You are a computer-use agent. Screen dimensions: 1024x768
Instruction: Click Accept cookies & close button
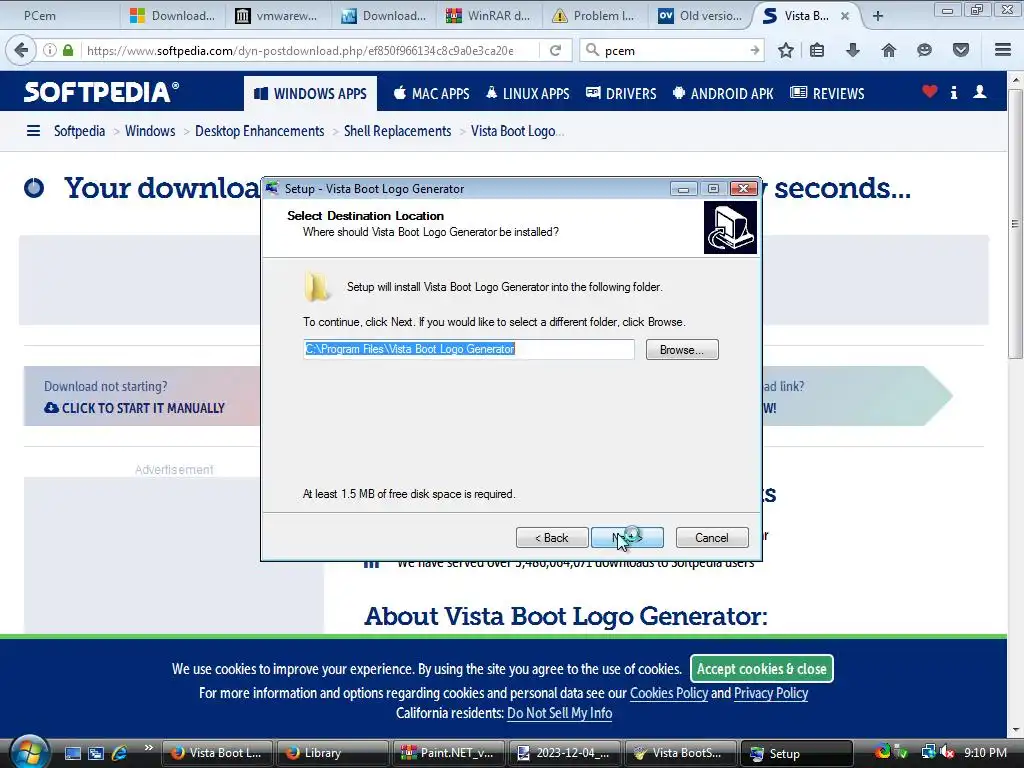(x=761, y=669)
